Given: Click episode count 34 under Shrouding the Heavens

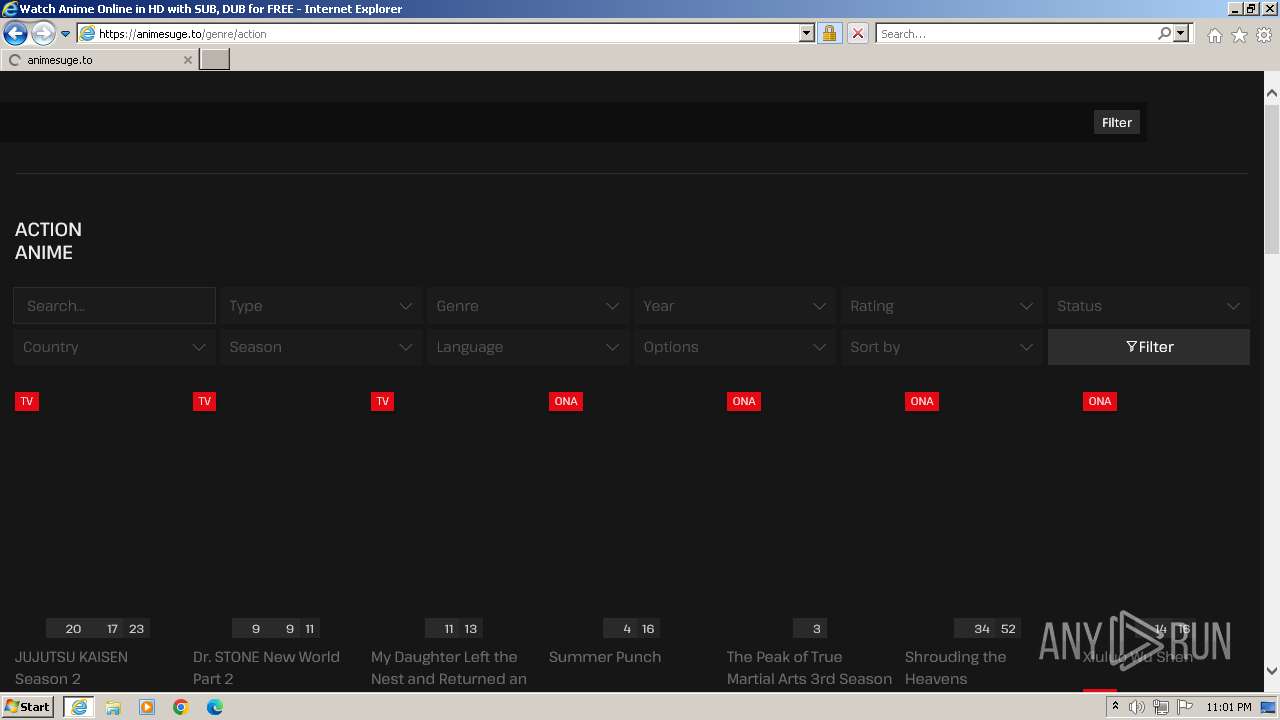Looking at the screenshot, I should pyautogui.click(x=982, y=629).
